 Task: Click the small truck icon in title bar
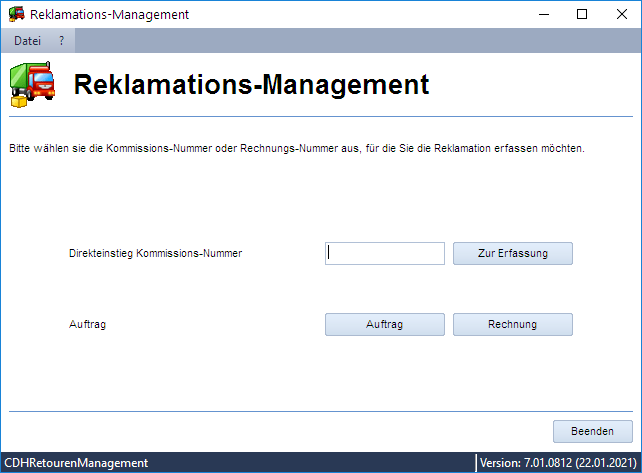point(16,14)
